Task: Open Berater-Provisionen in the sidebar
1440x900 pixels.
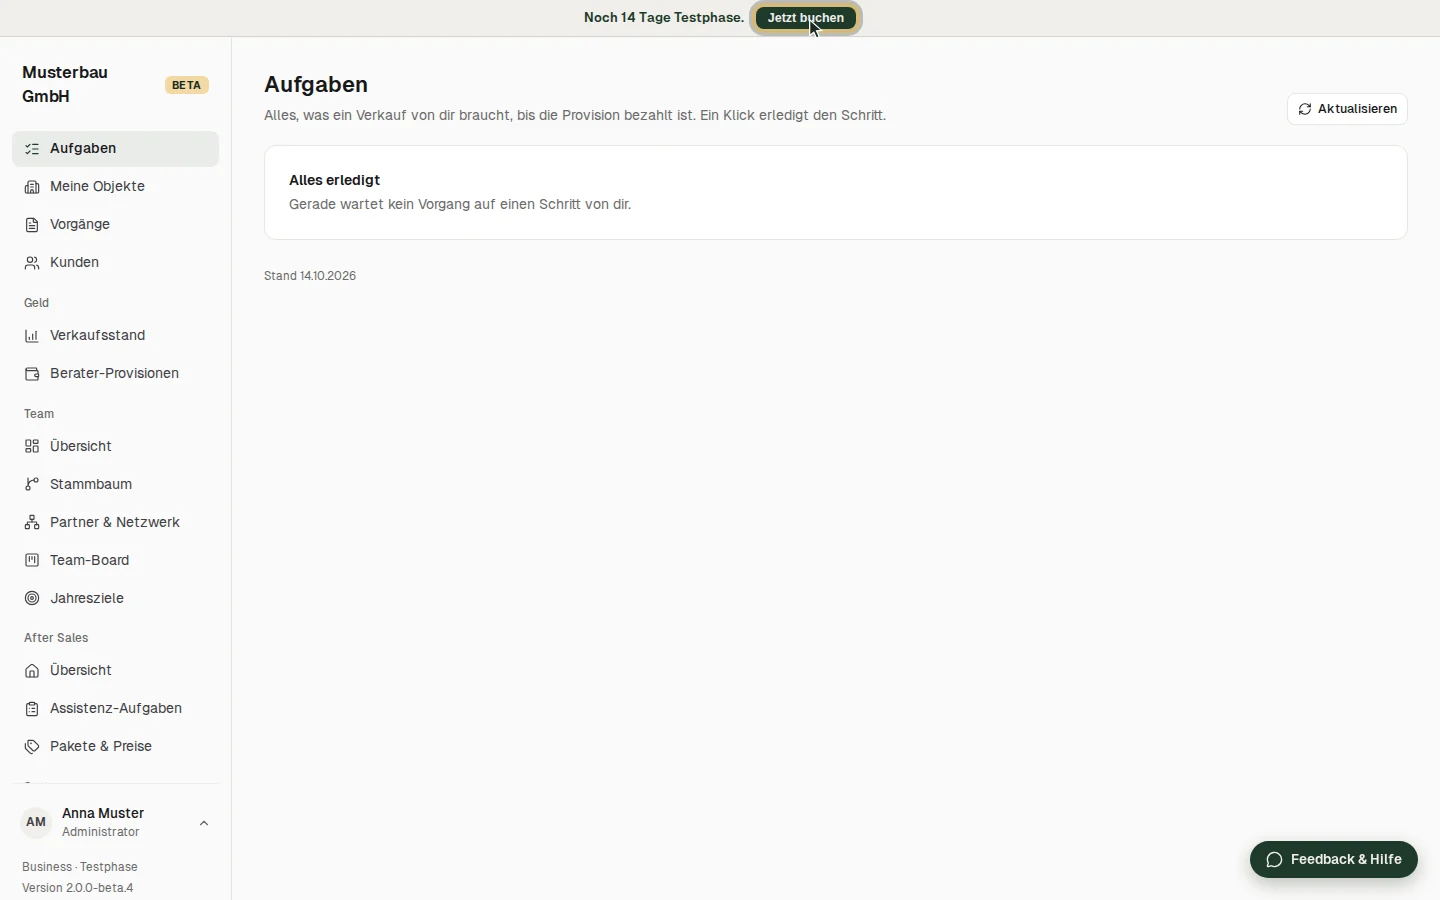Action: [115, 374]
